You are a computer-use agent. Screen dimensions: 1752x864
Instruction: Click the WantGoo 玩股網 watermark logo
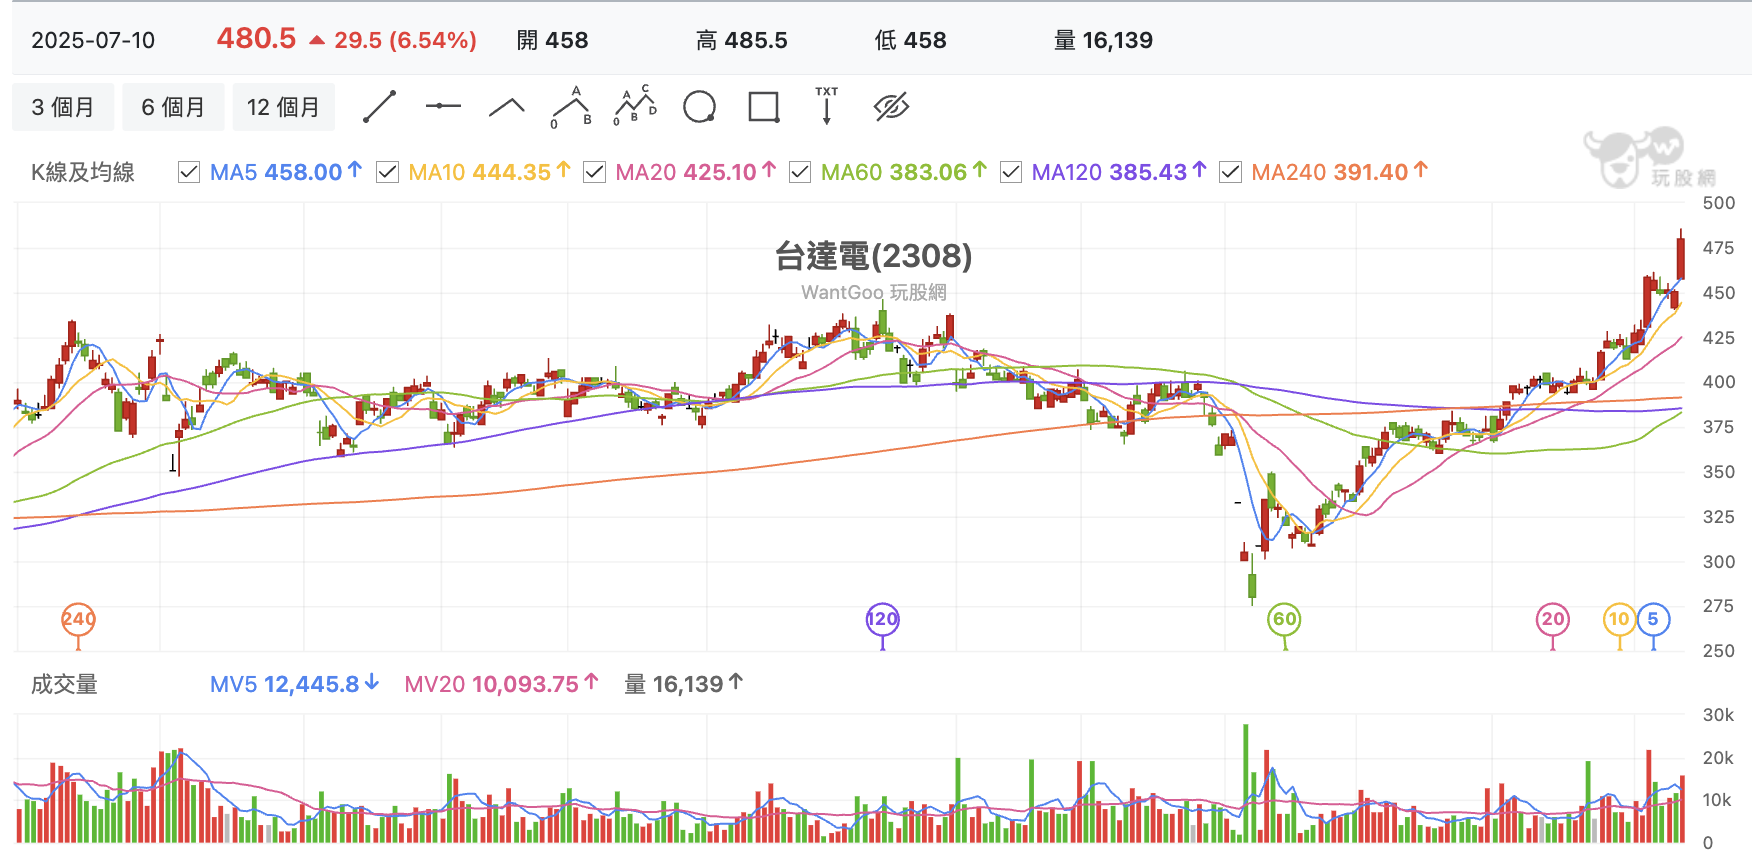(x=1649, y=158)
